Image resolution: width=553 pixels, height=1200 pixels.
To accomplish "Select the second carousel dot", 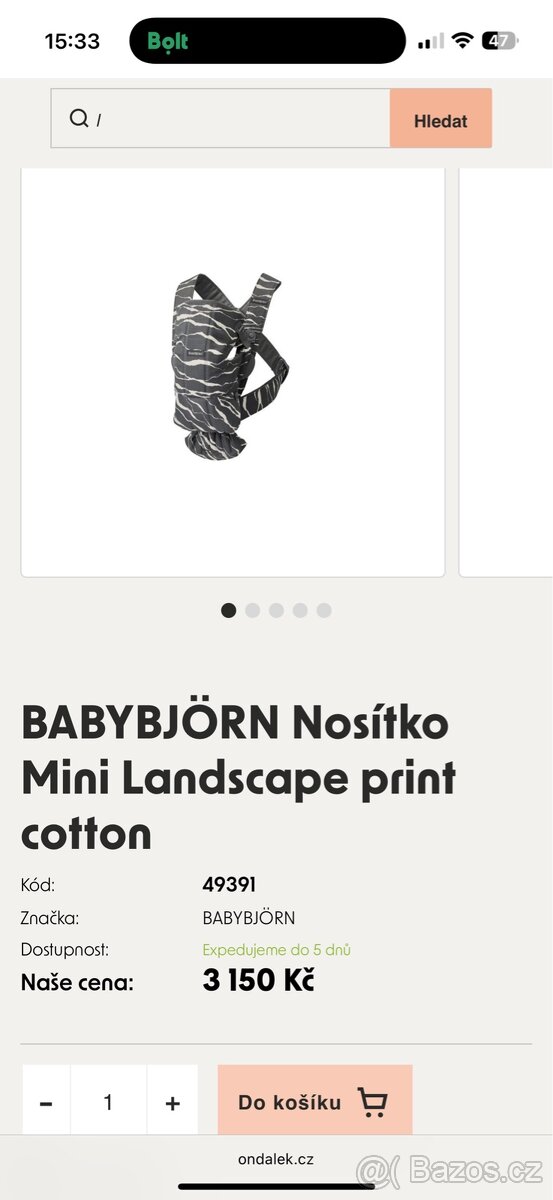I will 252,610.
